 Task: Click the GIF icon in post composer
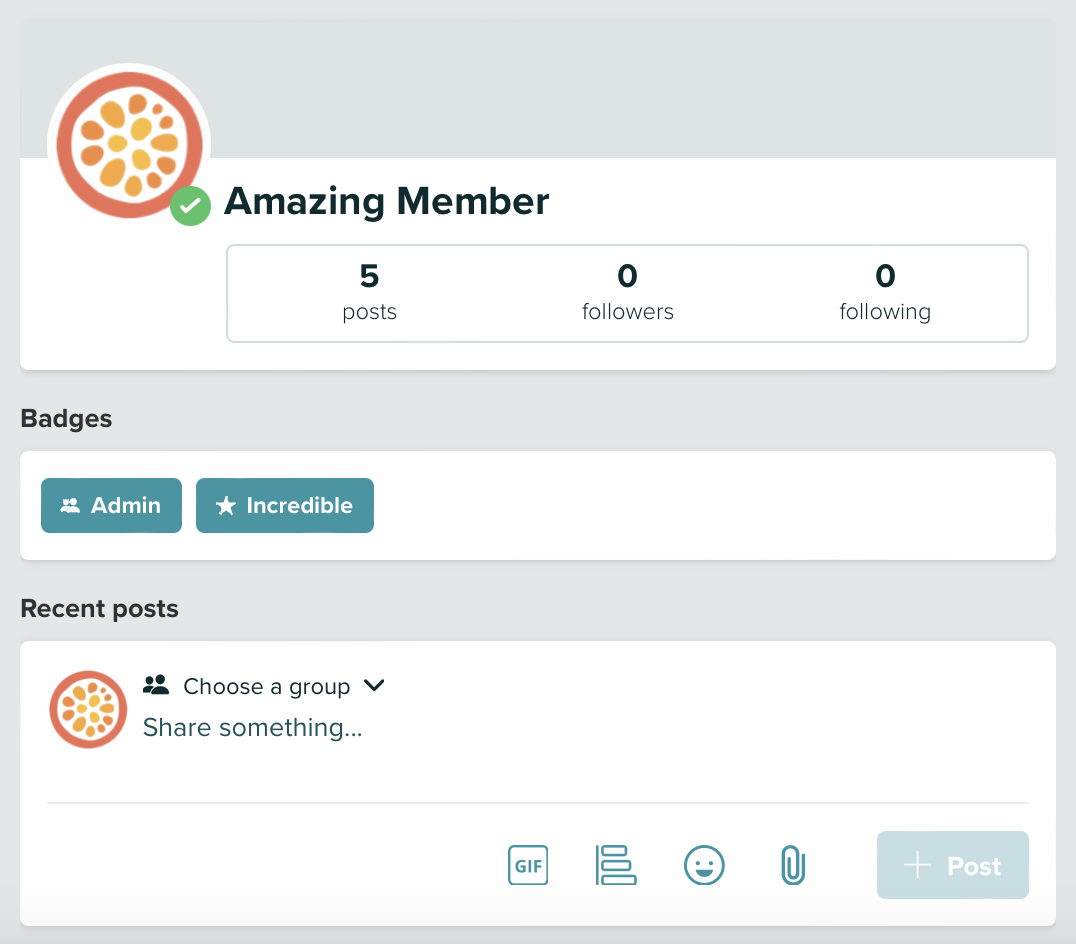528,865
